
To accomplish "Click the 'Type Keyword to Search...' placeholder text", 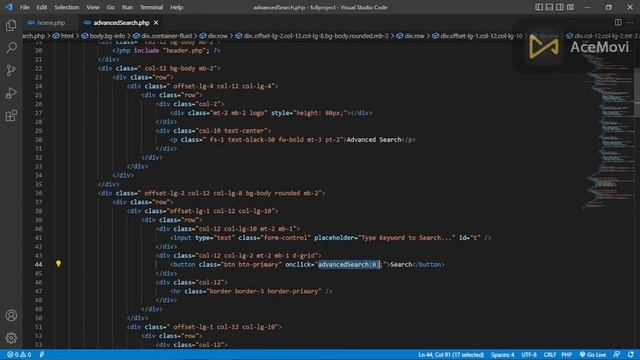I will coord(406,238).
